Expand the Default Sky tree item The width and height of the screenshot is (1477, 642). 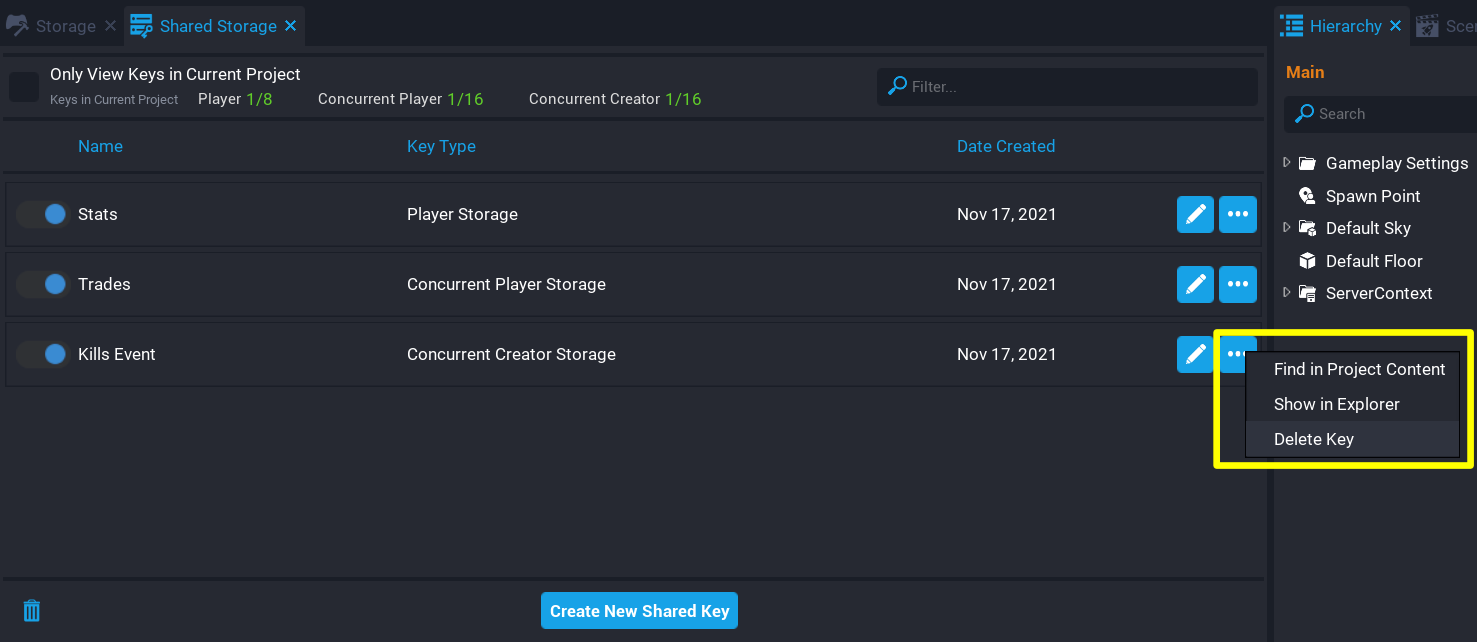pyautogui.click(x=1287, y=228)
